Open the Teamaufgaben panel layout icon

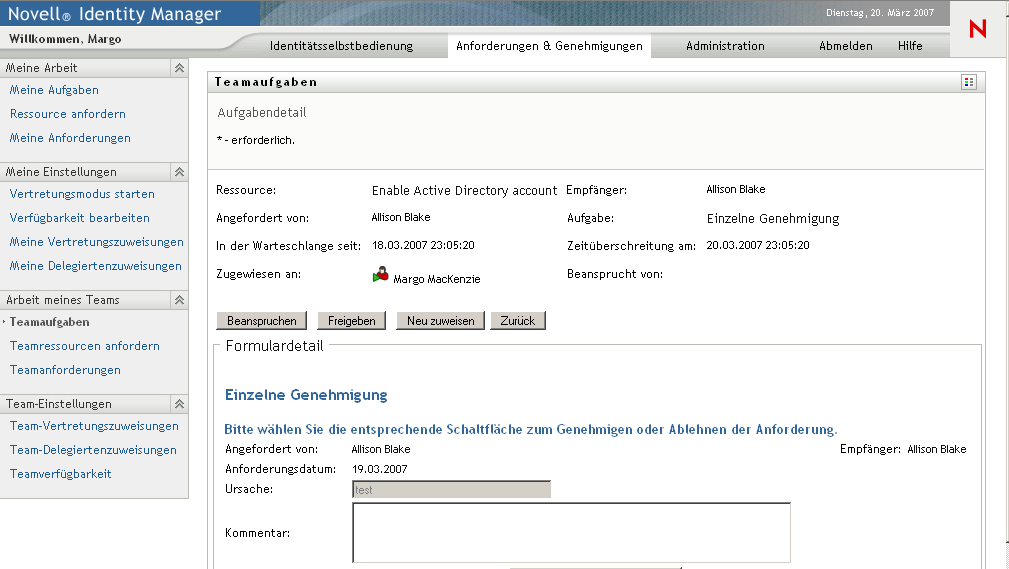coord(969,82)
